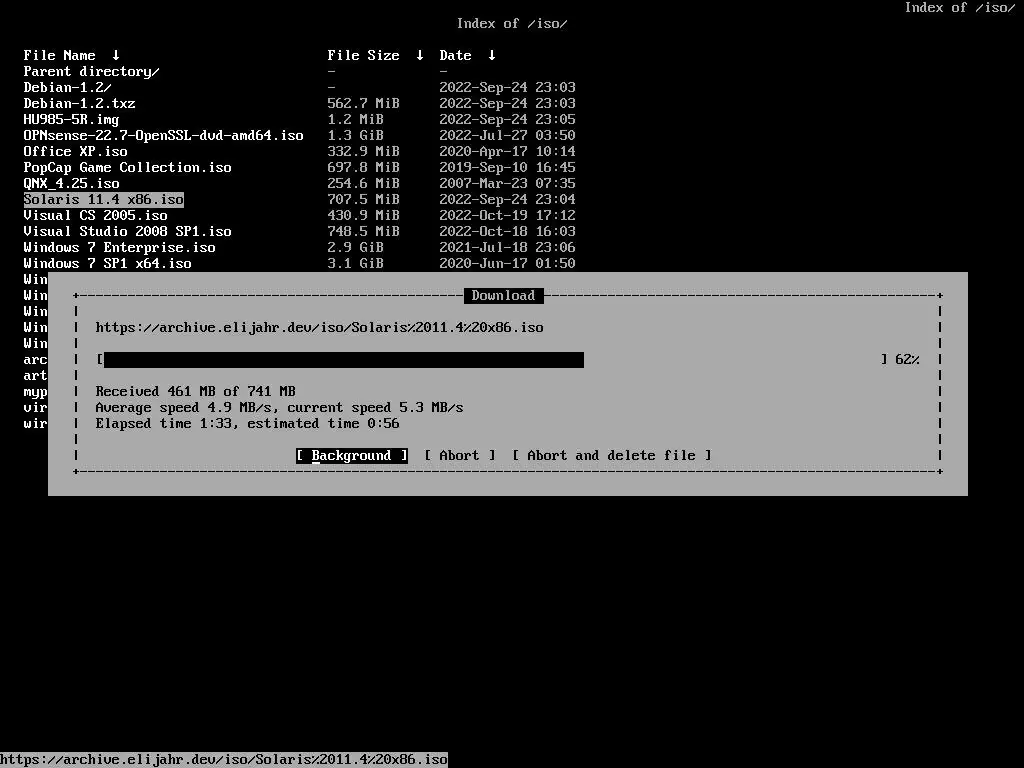
Task: Click 2022-Oct-19 17:12 date of Visual CS 2005
Action: point(507,216)
